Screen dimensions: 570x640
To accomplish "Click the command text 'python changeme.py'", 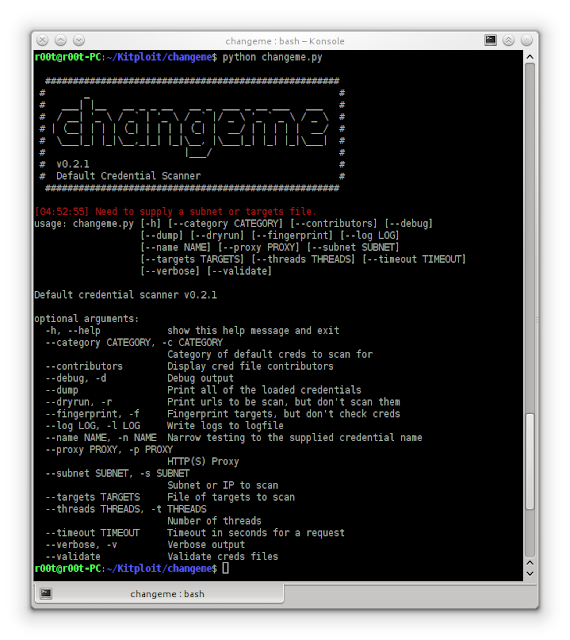I will (x=272, y=57).
